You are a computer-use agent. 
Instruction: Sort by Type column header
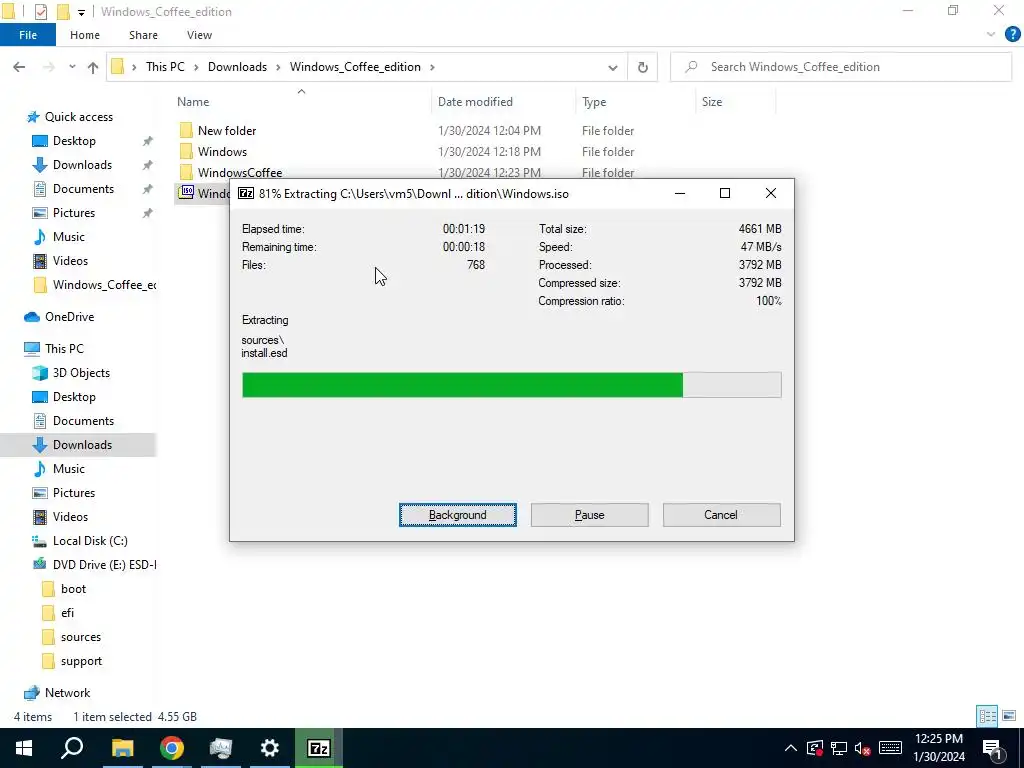click(x=594, y=102)
